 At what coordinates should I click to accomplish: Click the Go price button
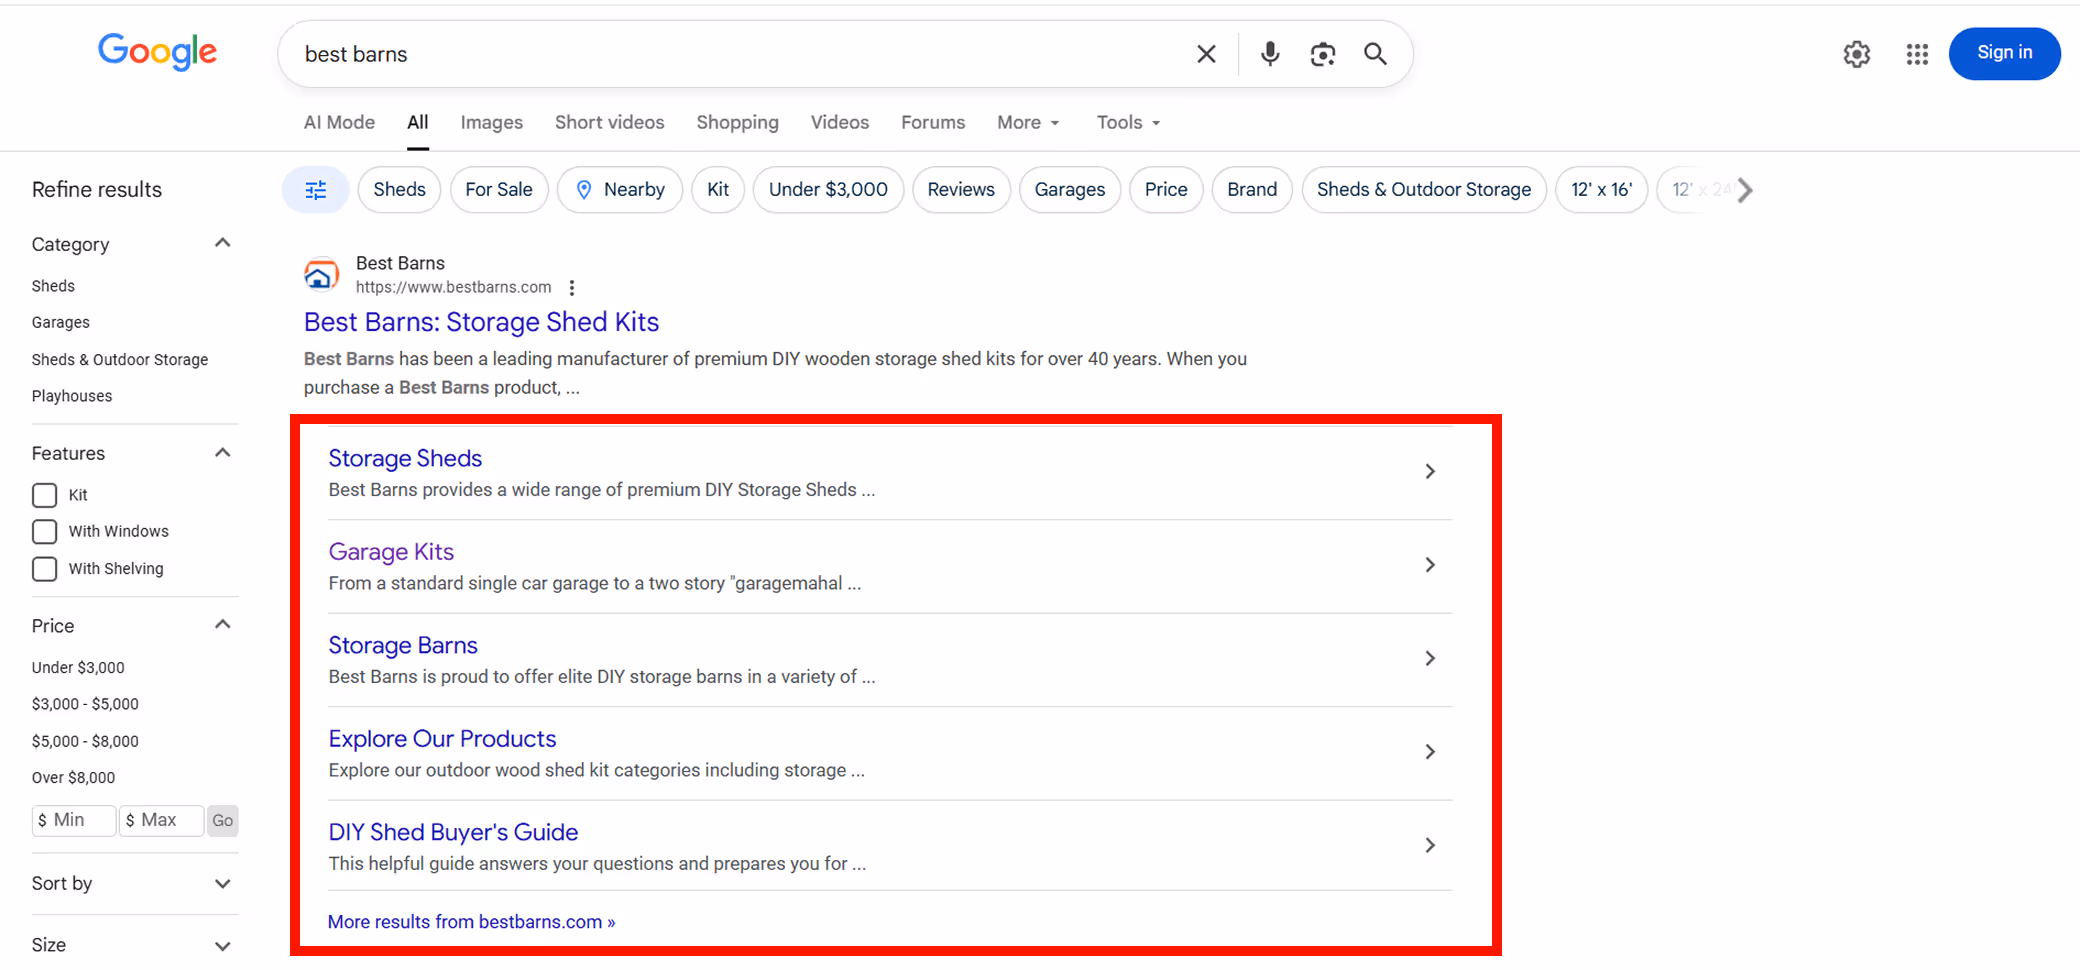tap(223, 821)
